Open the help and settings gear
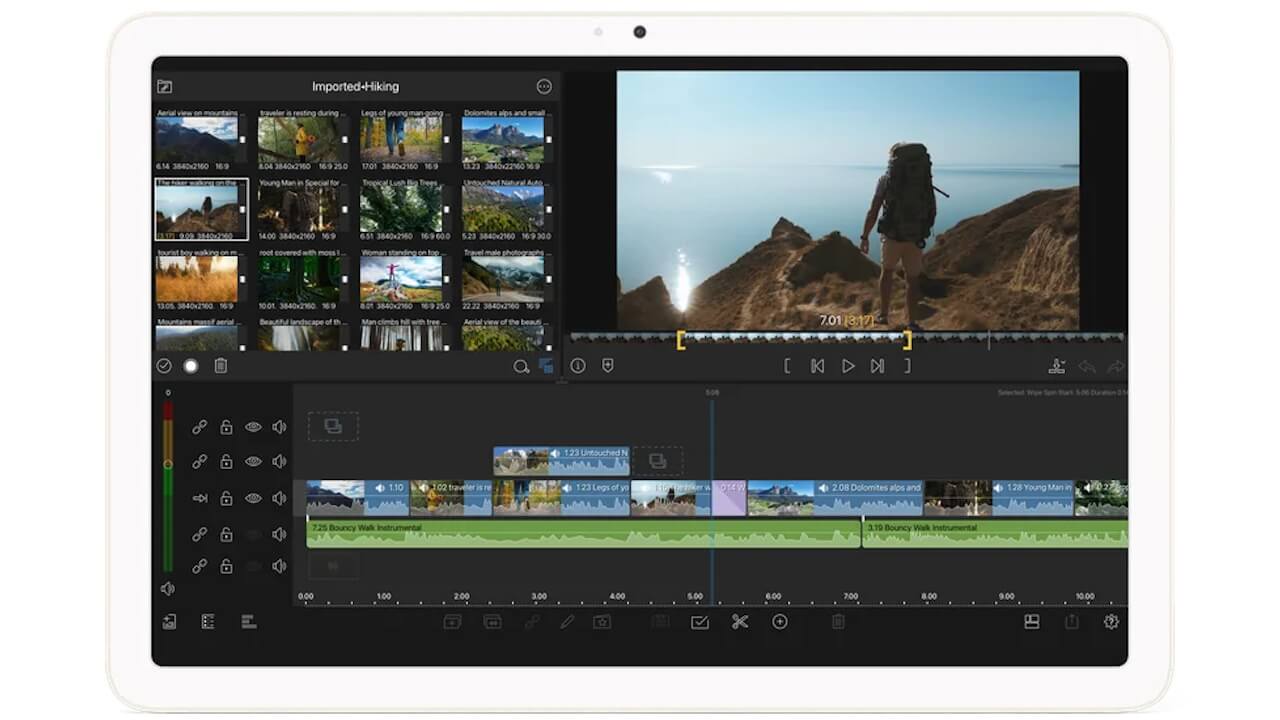The width and height of the screenshot is (1280, 720). coord(1110,622)
